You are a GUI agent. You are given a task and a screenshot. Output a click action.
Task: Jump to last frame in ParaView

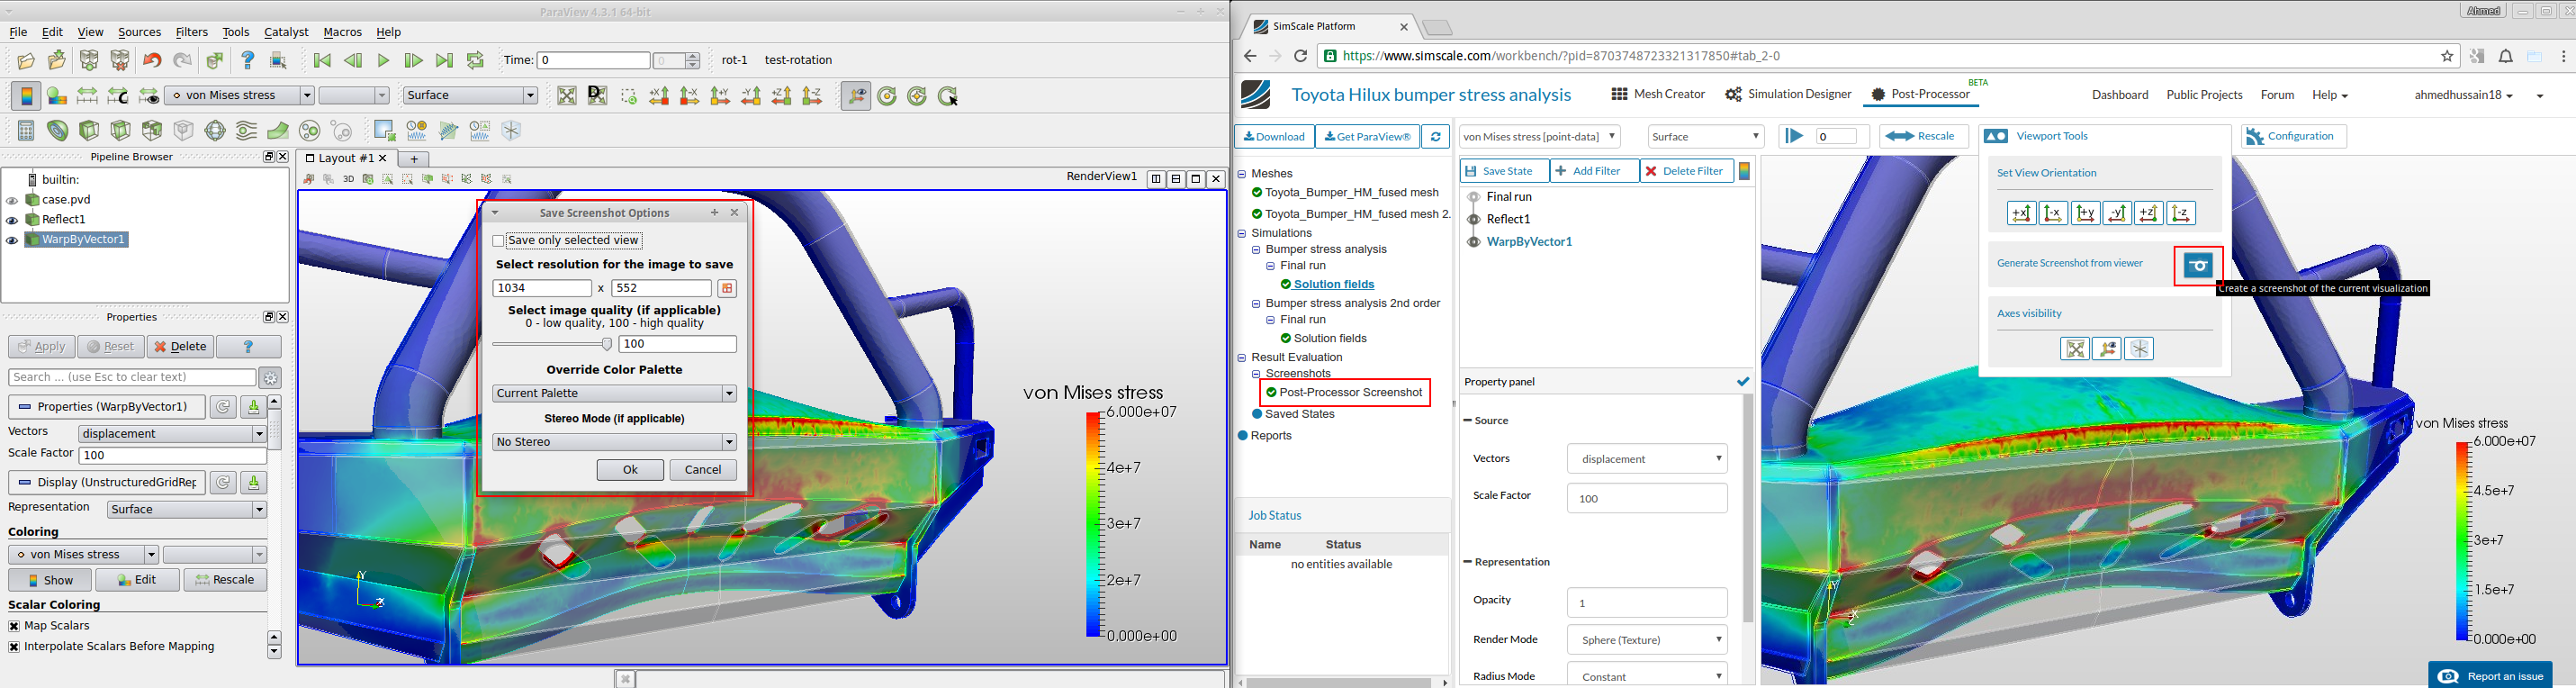(x=444, y=61)
